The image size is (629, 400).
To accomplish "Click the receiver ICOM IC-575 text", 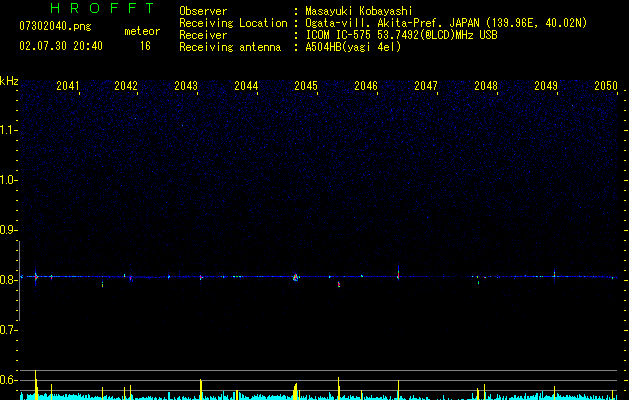I will coord(401,35).
